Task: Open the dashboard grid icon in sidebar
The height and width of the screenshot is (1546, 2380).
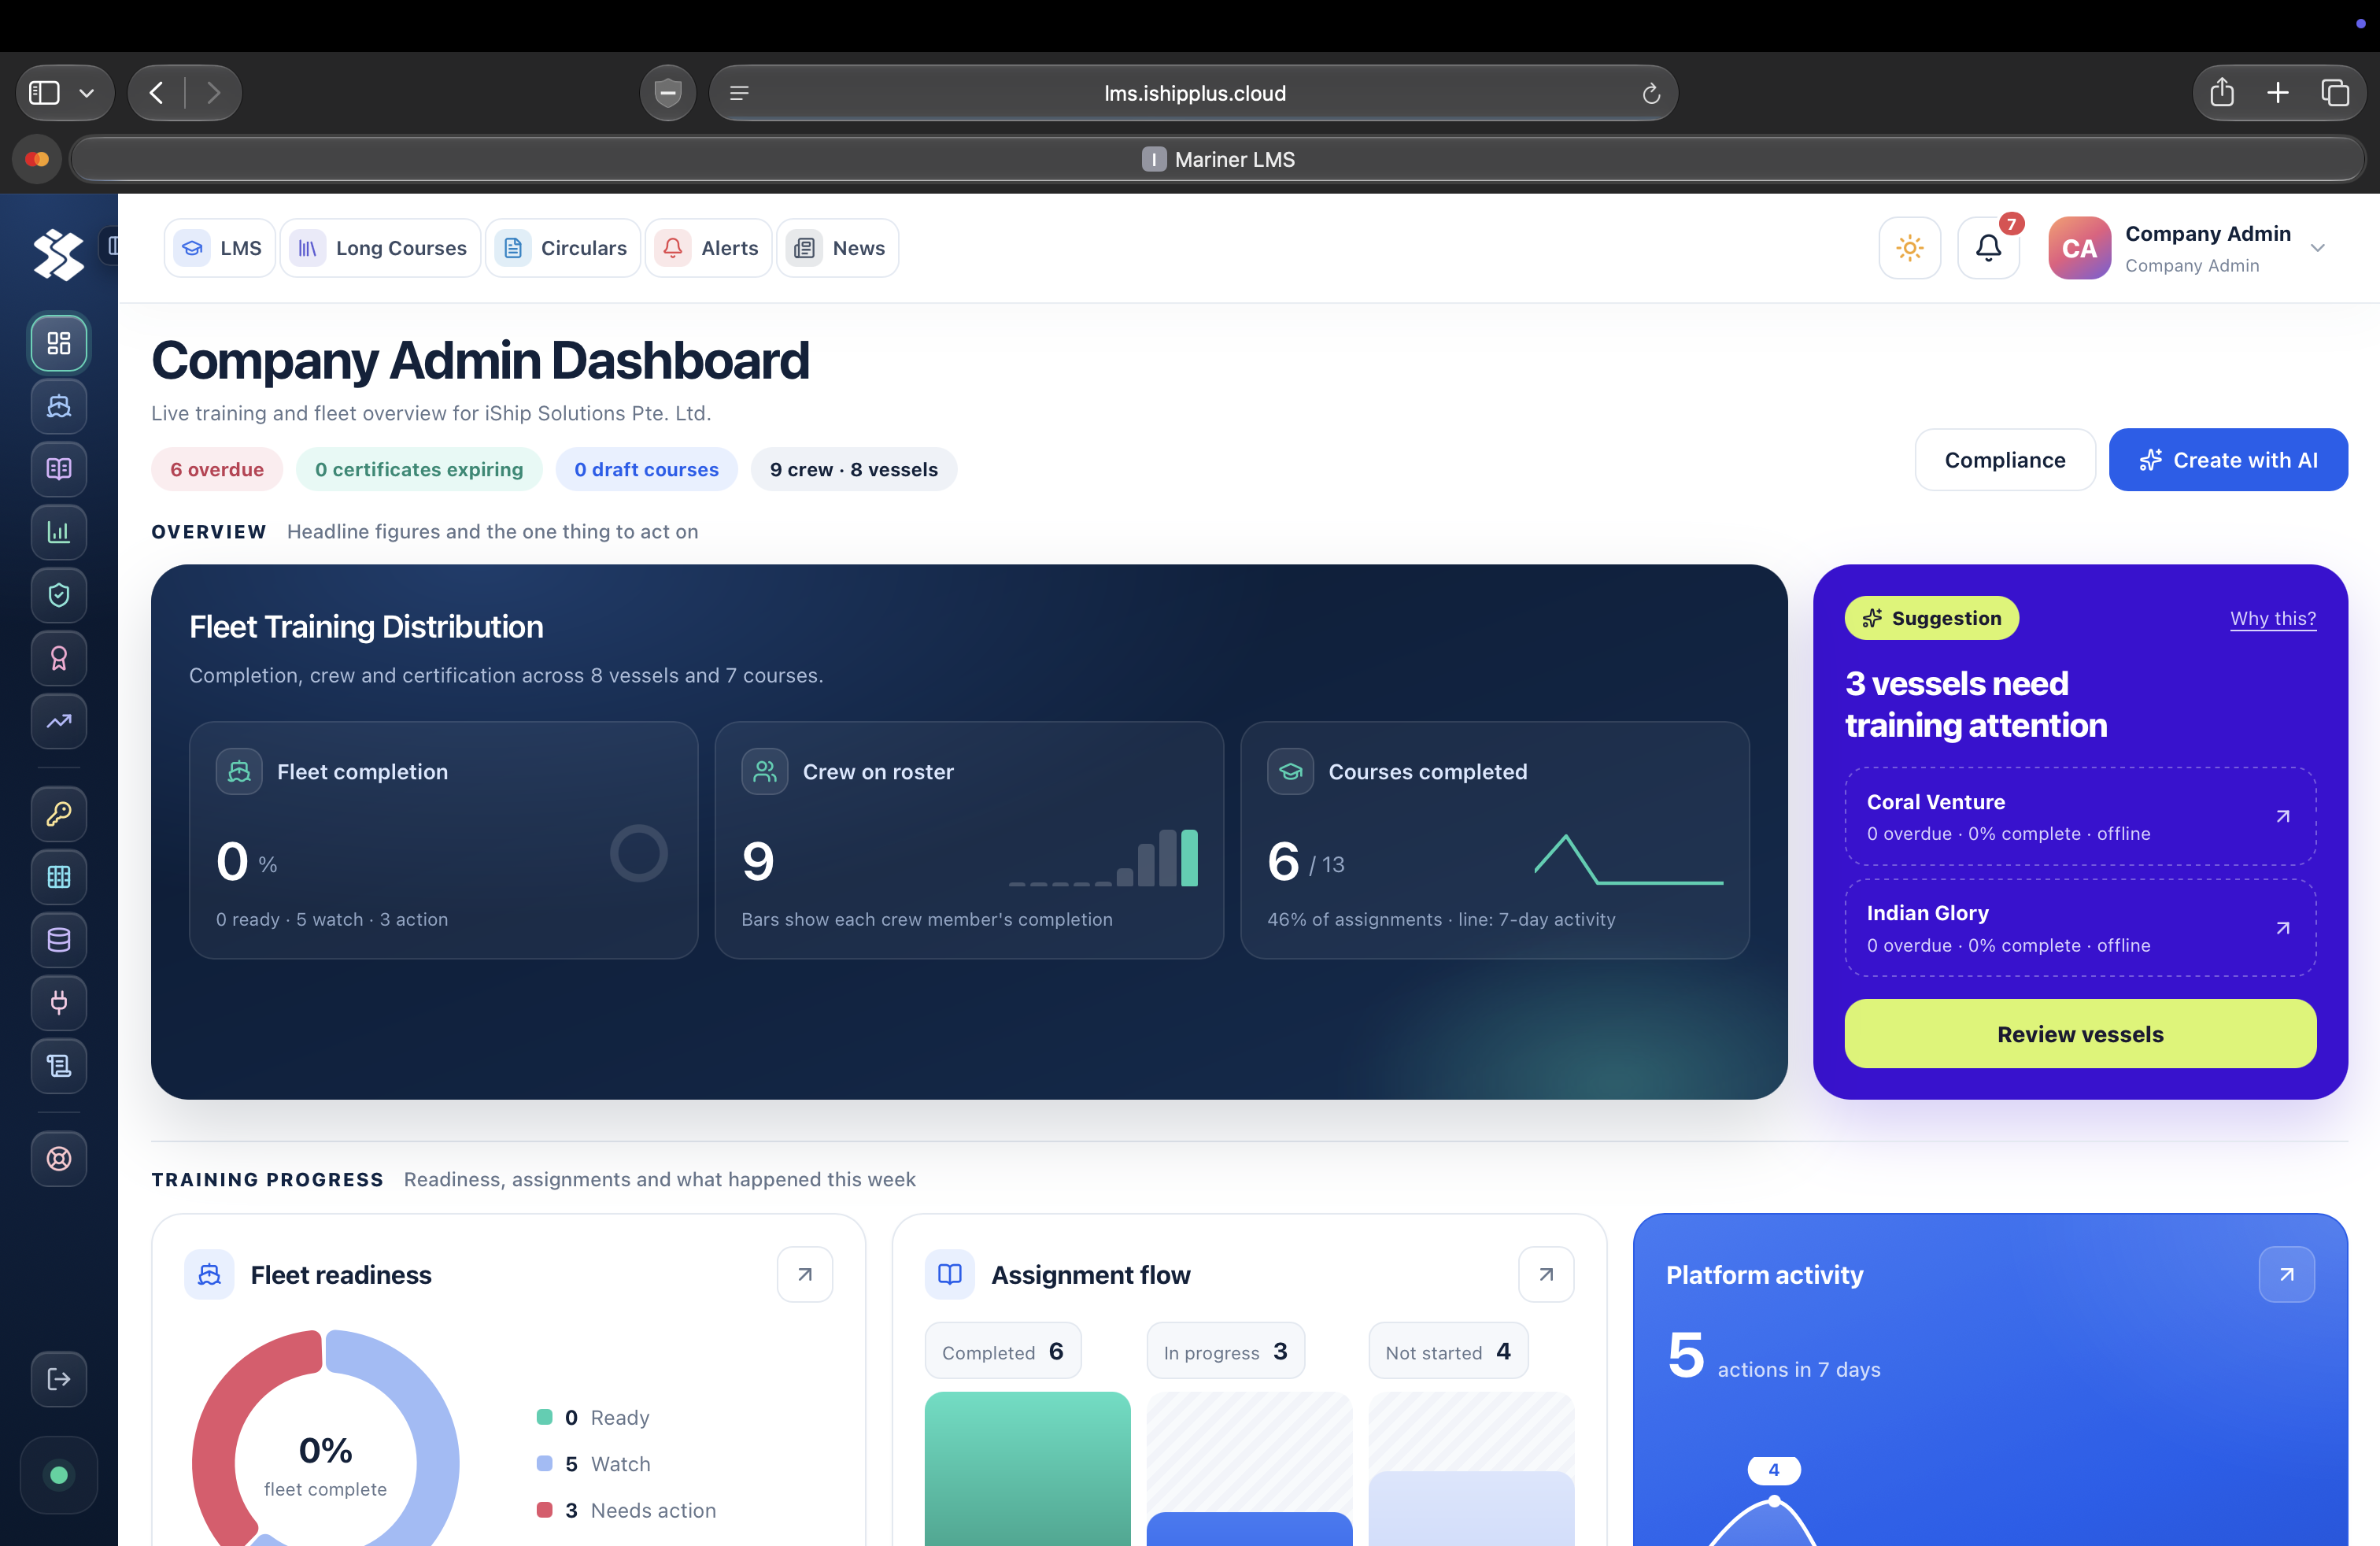Action: tap(59, 343)
